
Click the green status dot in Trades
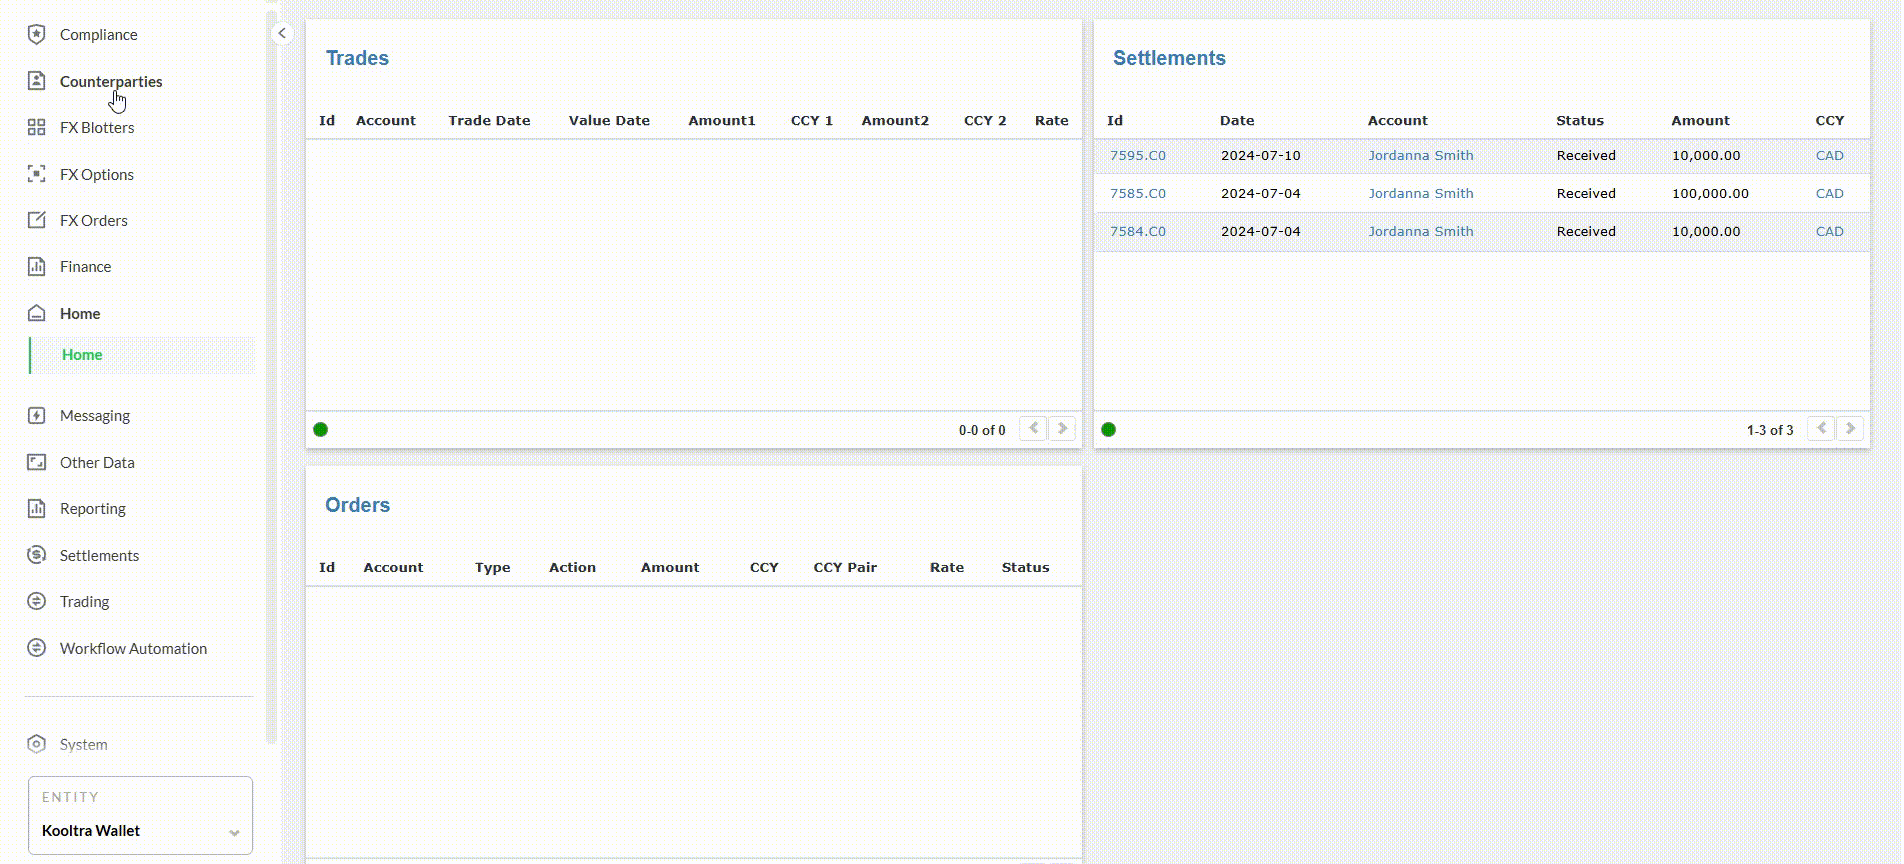[321, 429]
